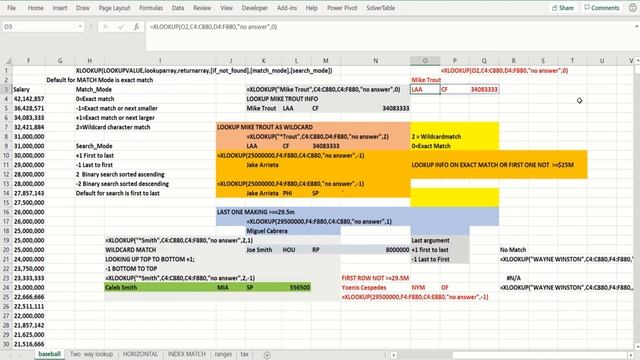Click the Match_Mode label cell
The image size is (640, 360).
(93, 89)
